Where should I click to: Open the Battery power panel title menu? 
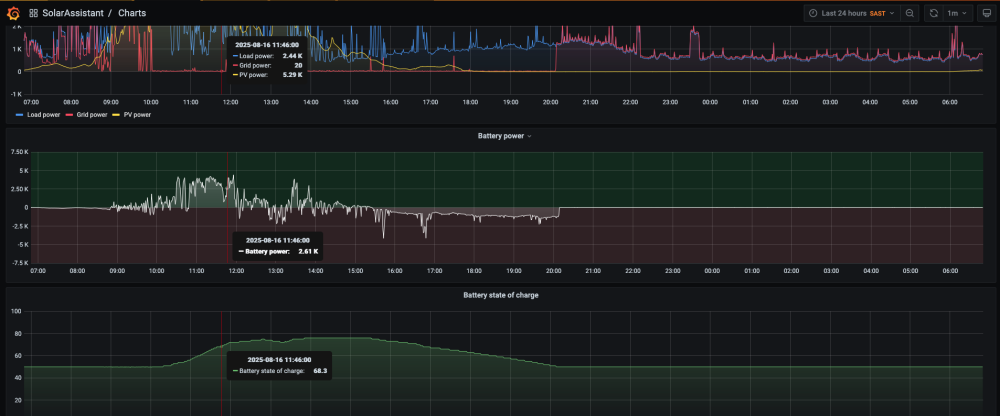click(x=504, y=136)
